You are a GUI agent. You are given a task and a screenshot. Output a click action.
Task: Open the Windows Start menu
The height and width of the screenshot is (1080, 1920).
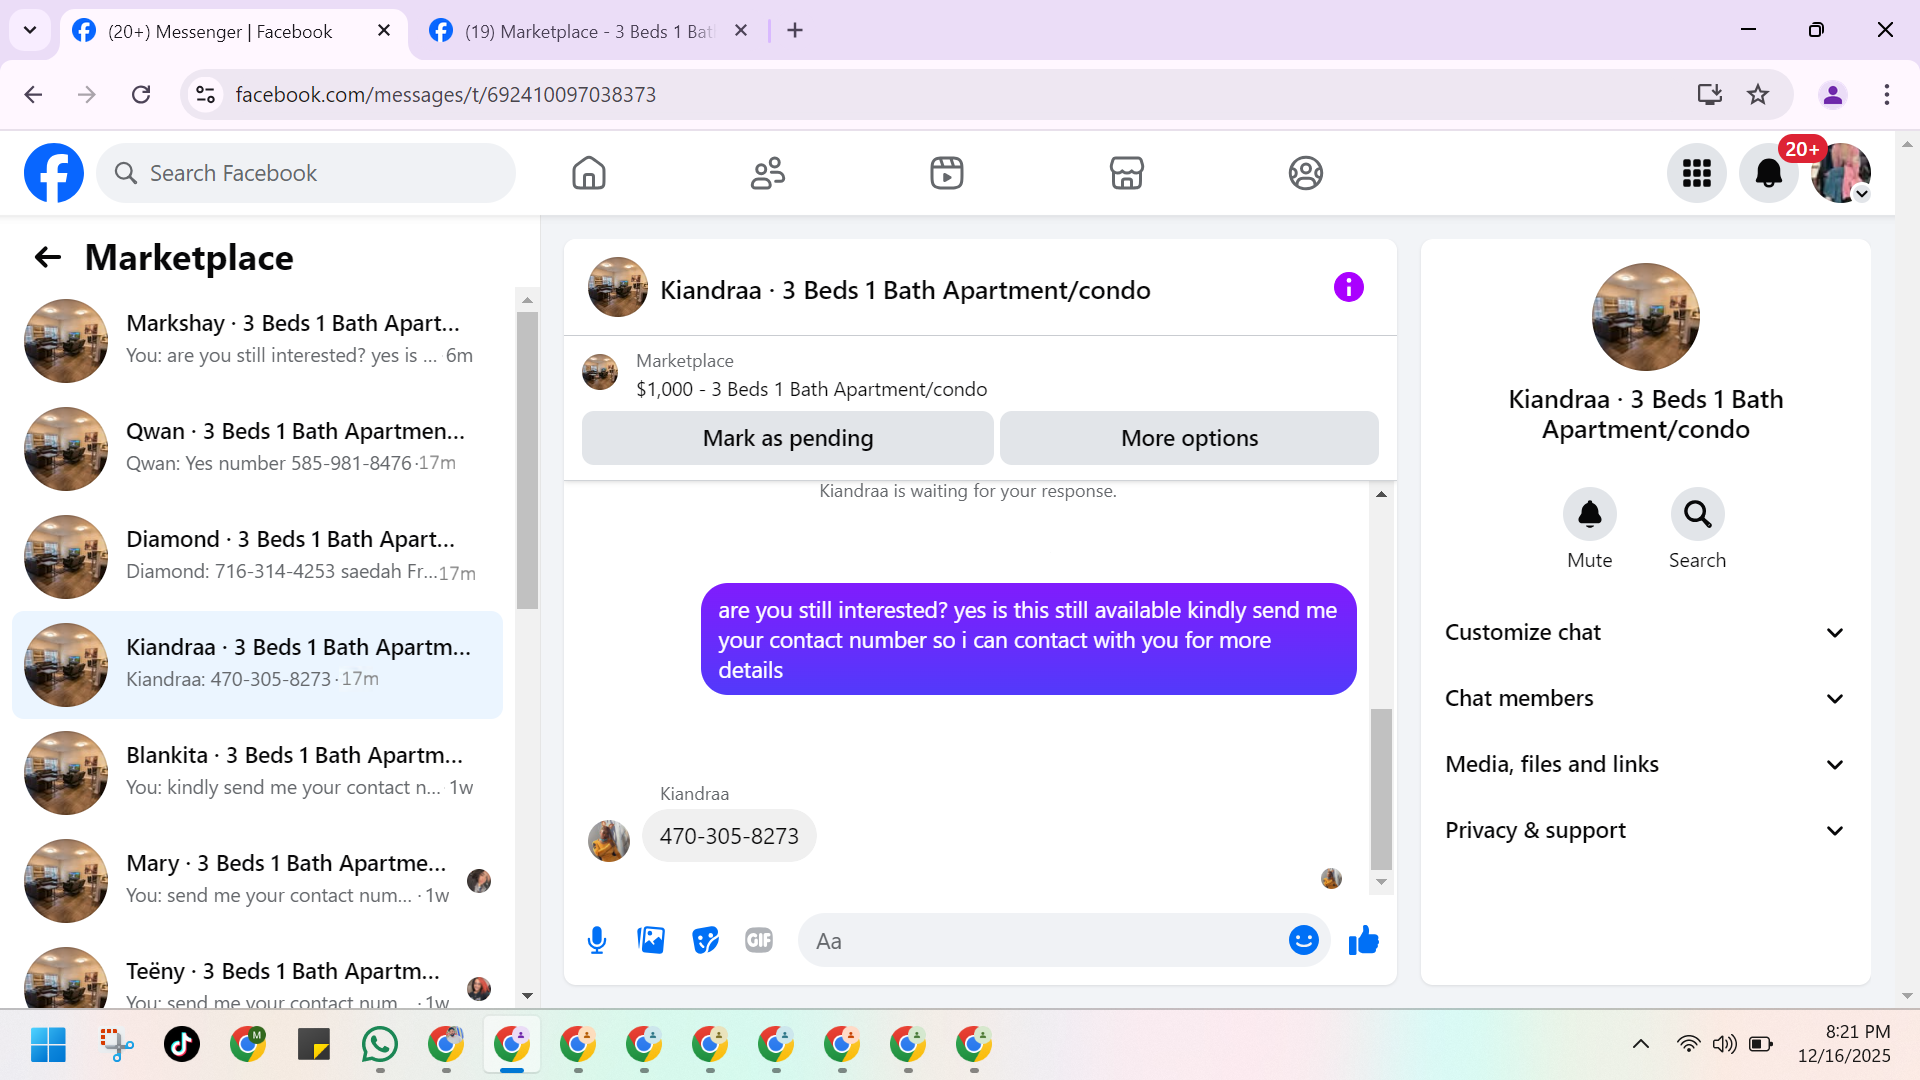(x=48, y=1044)
